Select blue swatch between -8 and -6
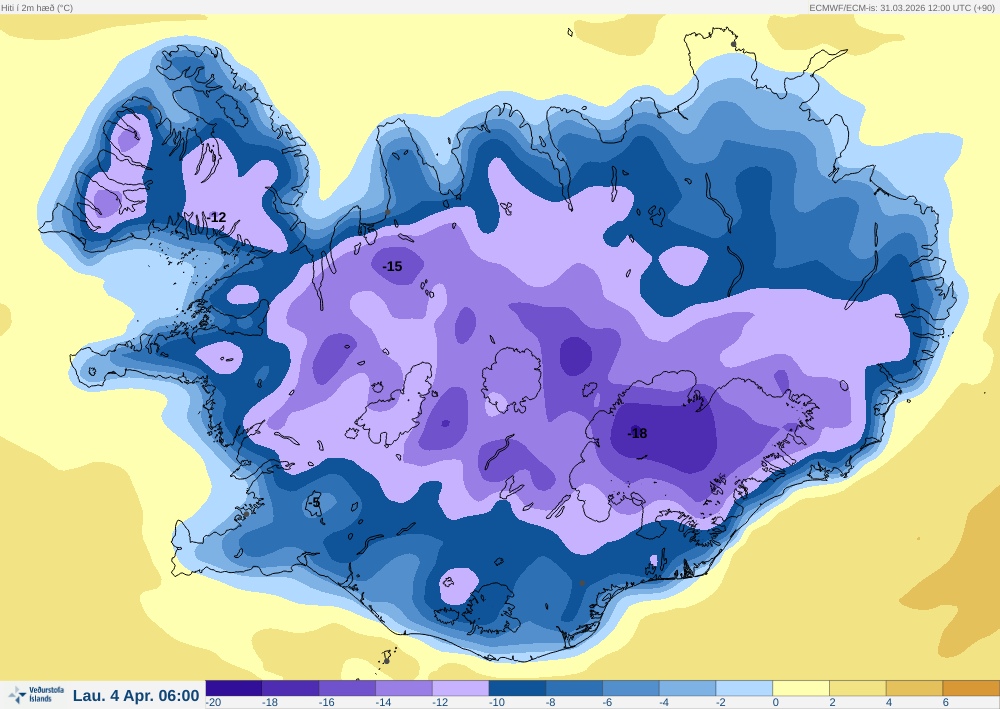The image size is (1000, 709). (575, 688)
